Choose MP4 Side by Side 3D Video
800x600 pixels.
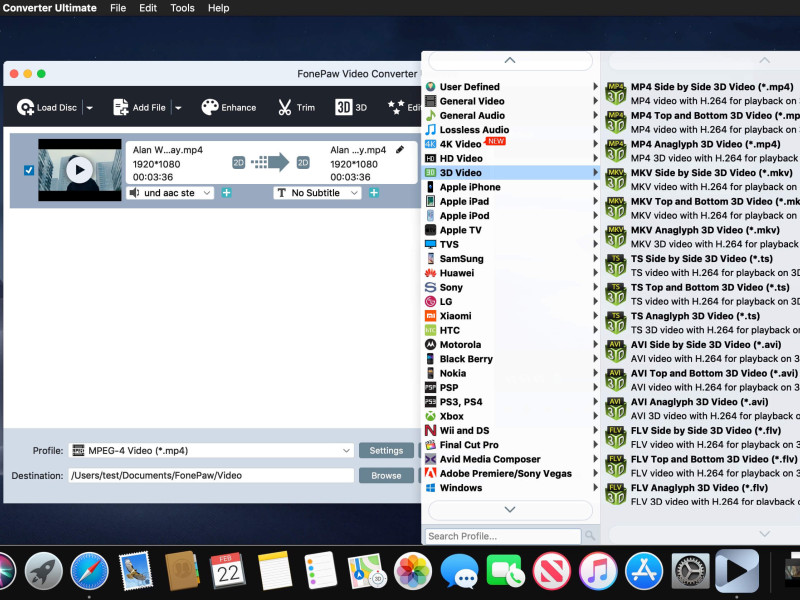click(702, 94)
